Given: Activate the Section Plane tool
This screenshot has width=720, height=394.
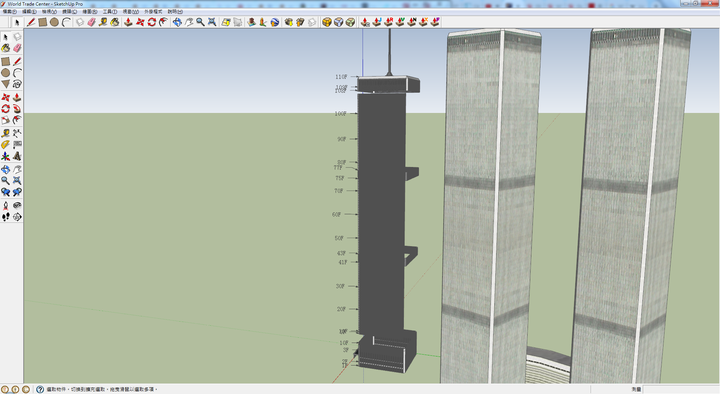Looking at the screenshot, I should (x=17, y=217).
